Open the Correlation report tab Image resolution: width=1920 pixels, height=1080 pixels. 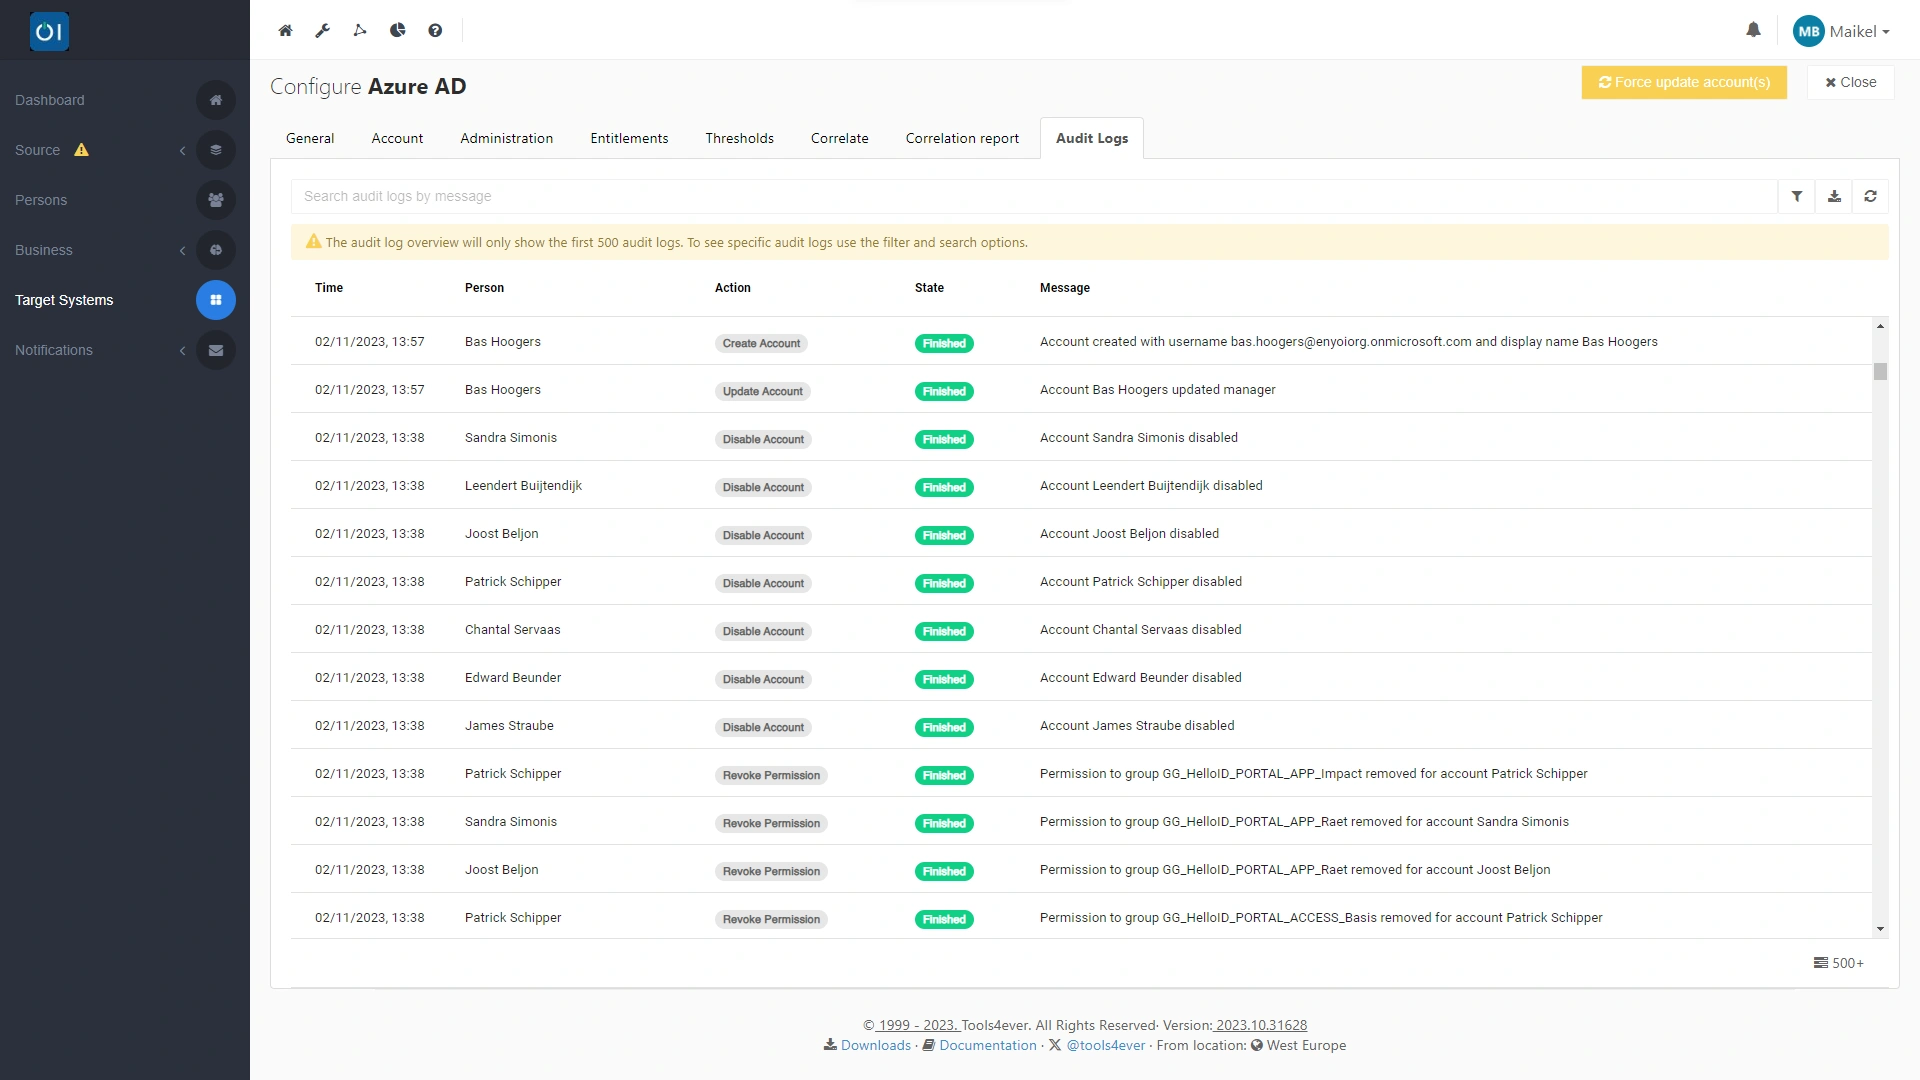tap(962, 138)
